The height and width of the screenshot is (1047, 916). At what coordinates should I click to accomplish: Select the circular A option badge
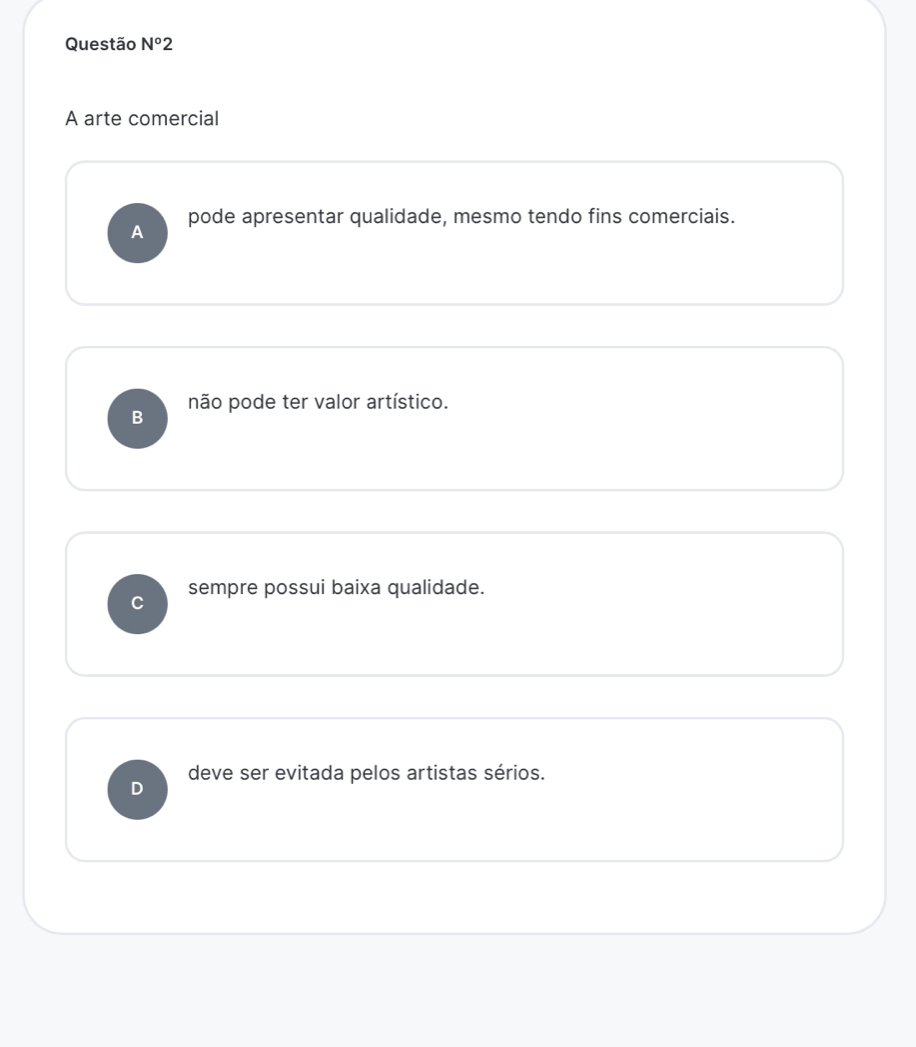[137, 233]
